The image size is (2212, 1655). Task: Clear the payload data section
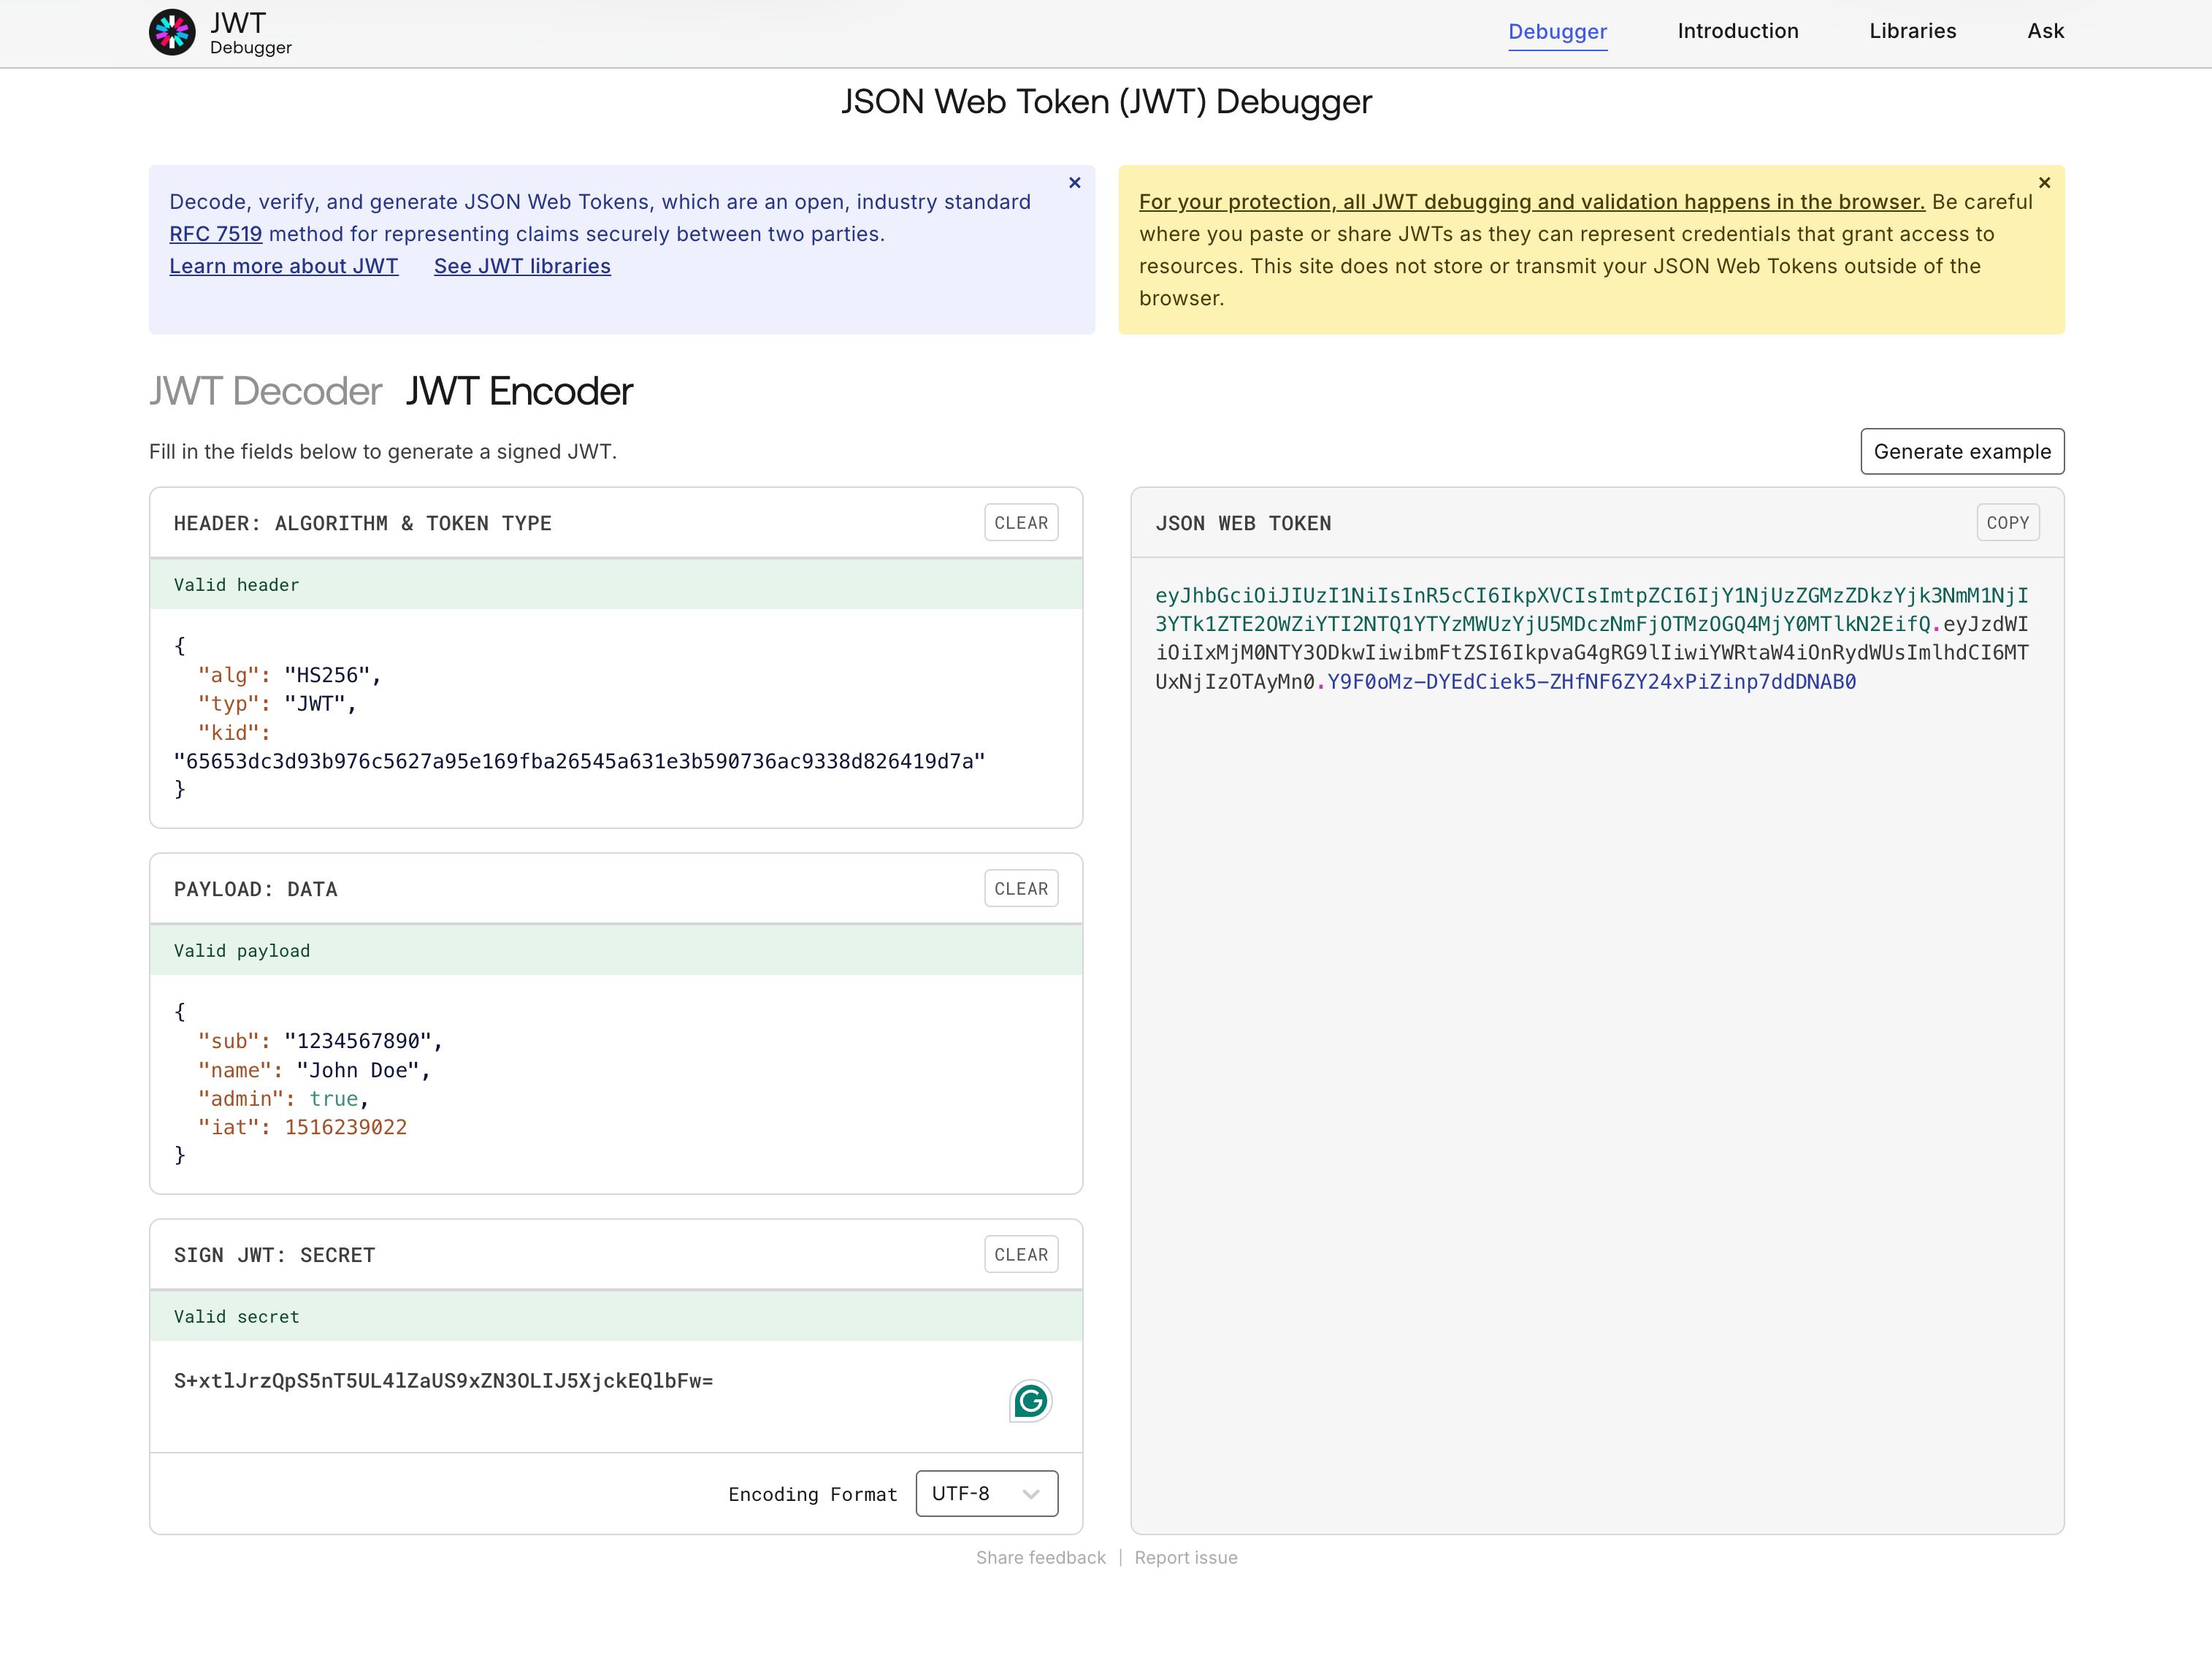[1020, 888]
